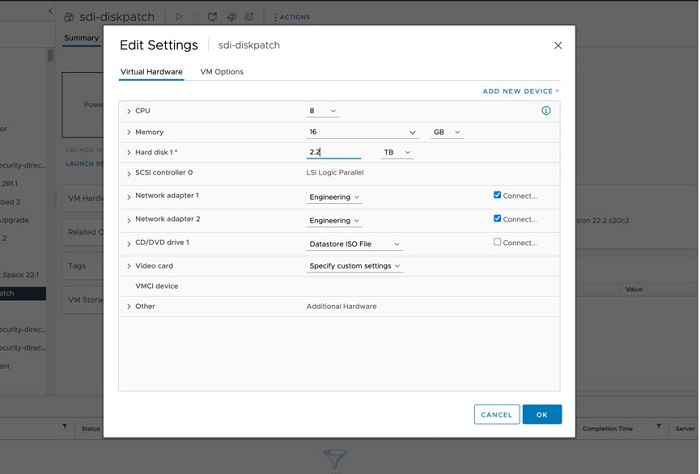Click the Cancel button
The image size is (700, 474).
click(x=496, y=414)
